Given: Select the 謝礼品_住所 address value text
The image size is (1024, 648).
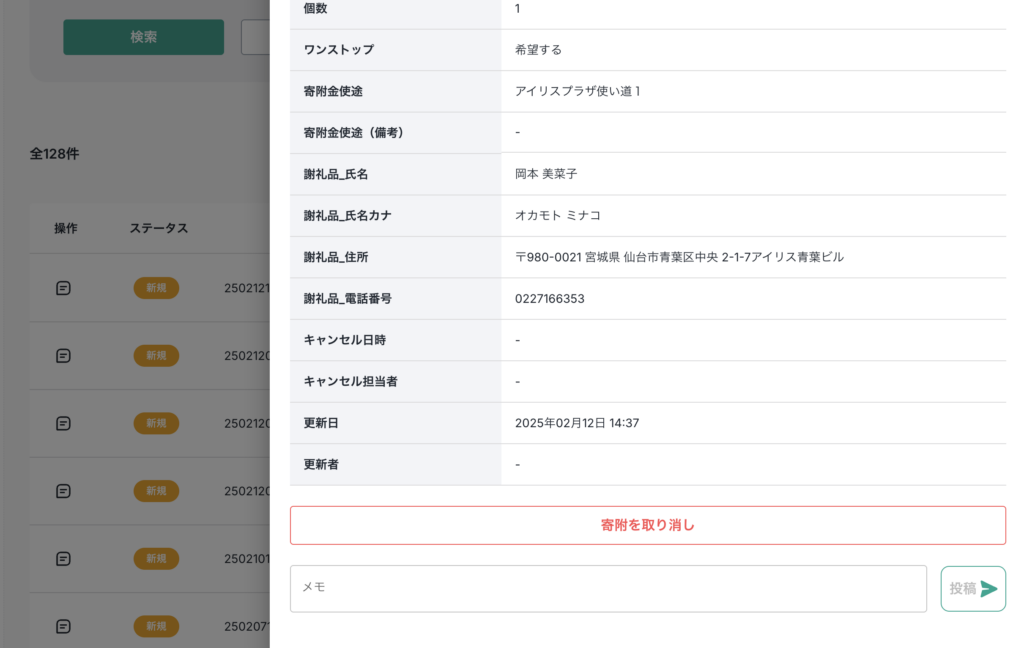Looking at the screenshot, I should (679, 257).
